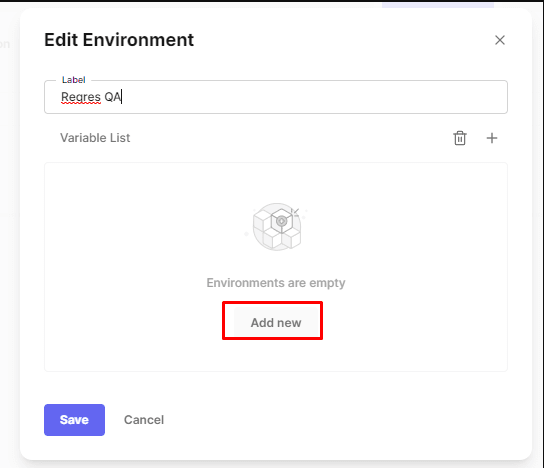This screenshot has width=544, height=468.
Task: Close the Edit Environment dialog
Action: (x=500, y=40)
